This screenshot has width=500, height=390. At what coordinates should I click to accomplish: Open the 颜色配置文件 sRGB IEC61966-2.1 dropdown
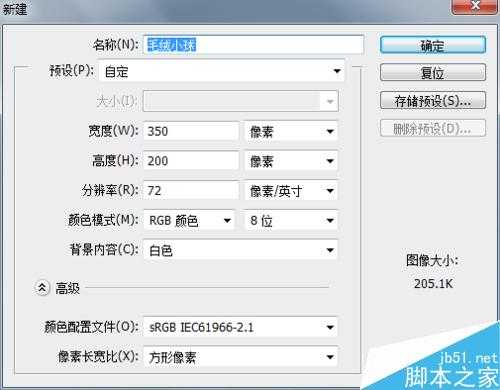tap(240, 327)
